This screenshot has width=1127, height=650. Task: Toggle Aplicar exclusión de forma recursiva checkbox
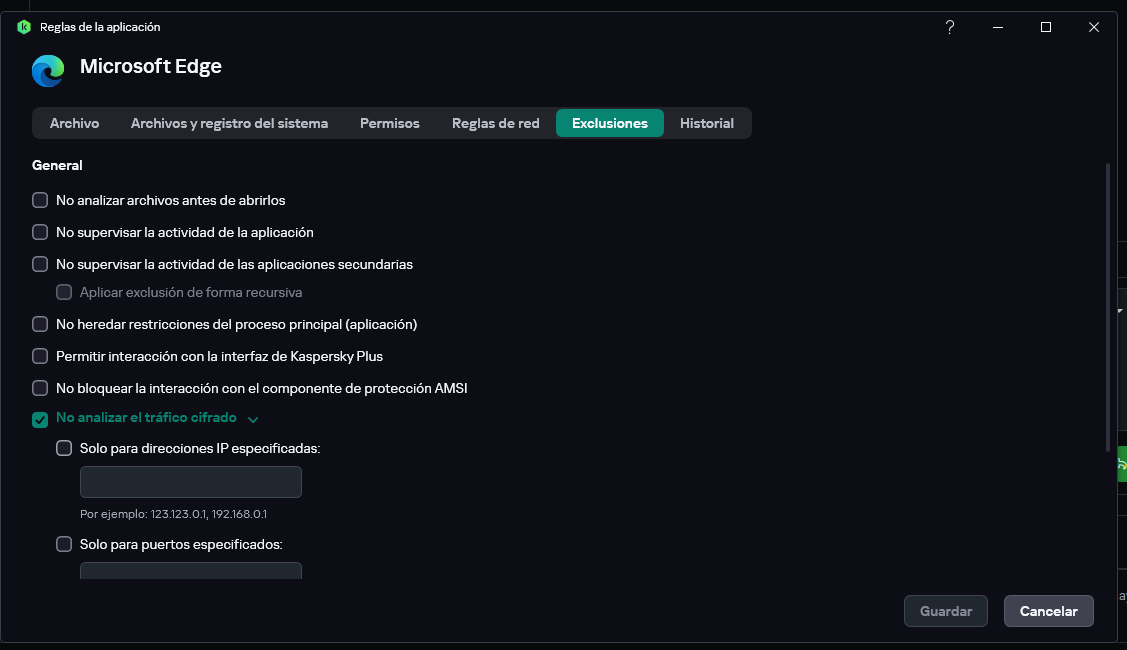(64, 292)
